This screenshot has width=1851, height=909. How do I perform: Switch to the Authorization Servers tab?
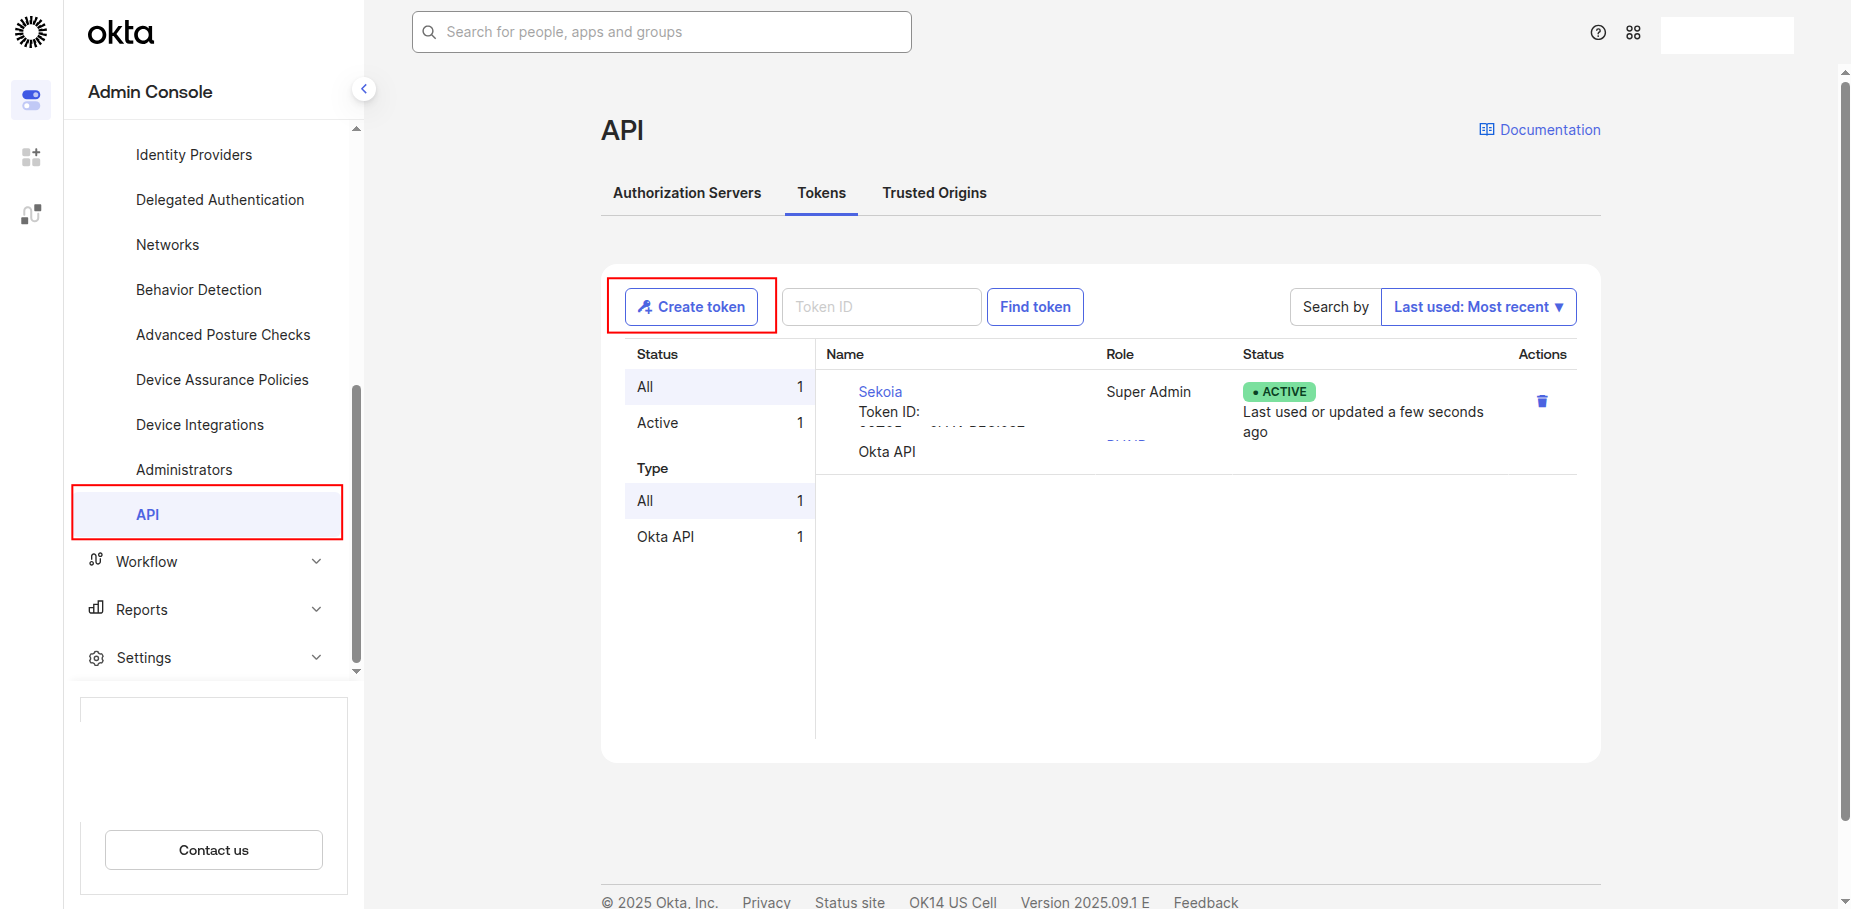click(686, 193)
